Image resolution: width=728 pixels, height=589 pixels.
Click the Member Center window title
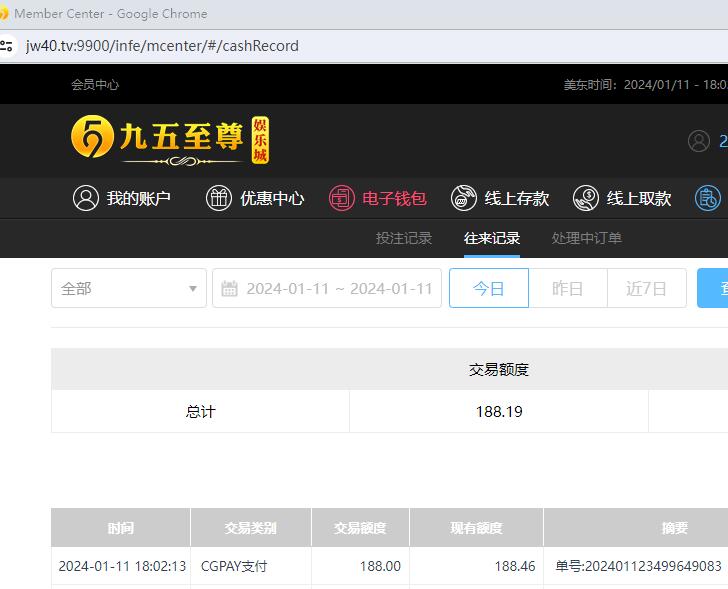(110, 14)
